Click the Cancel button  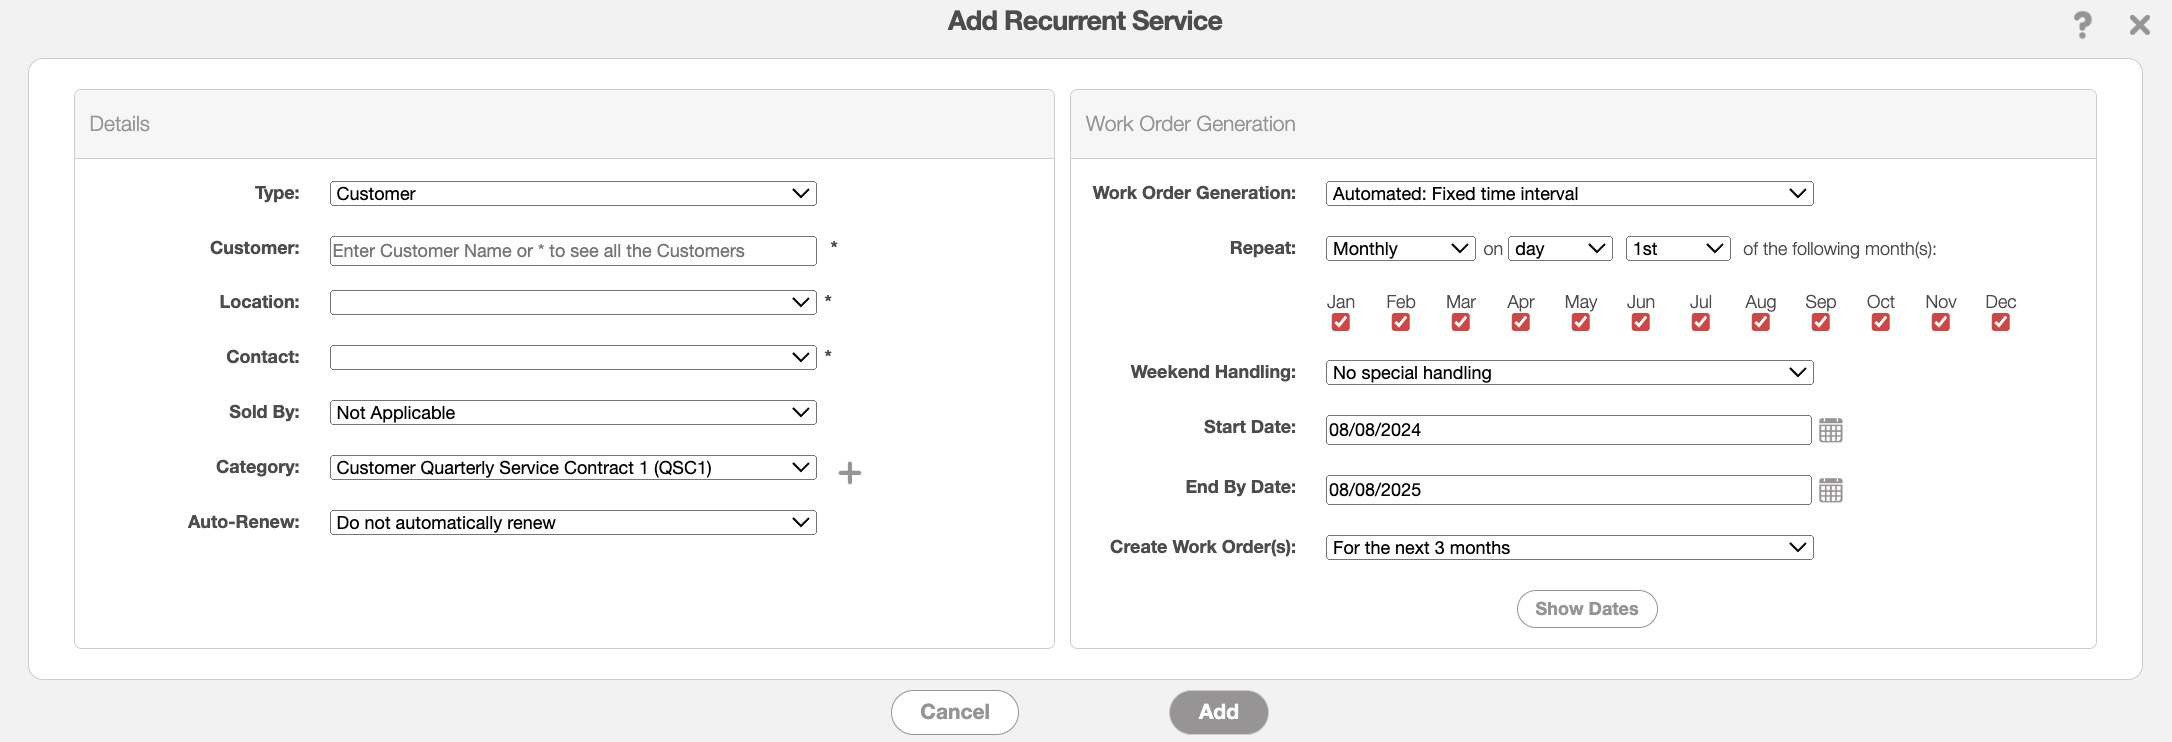pyautogui.click(x=954, y=712)
